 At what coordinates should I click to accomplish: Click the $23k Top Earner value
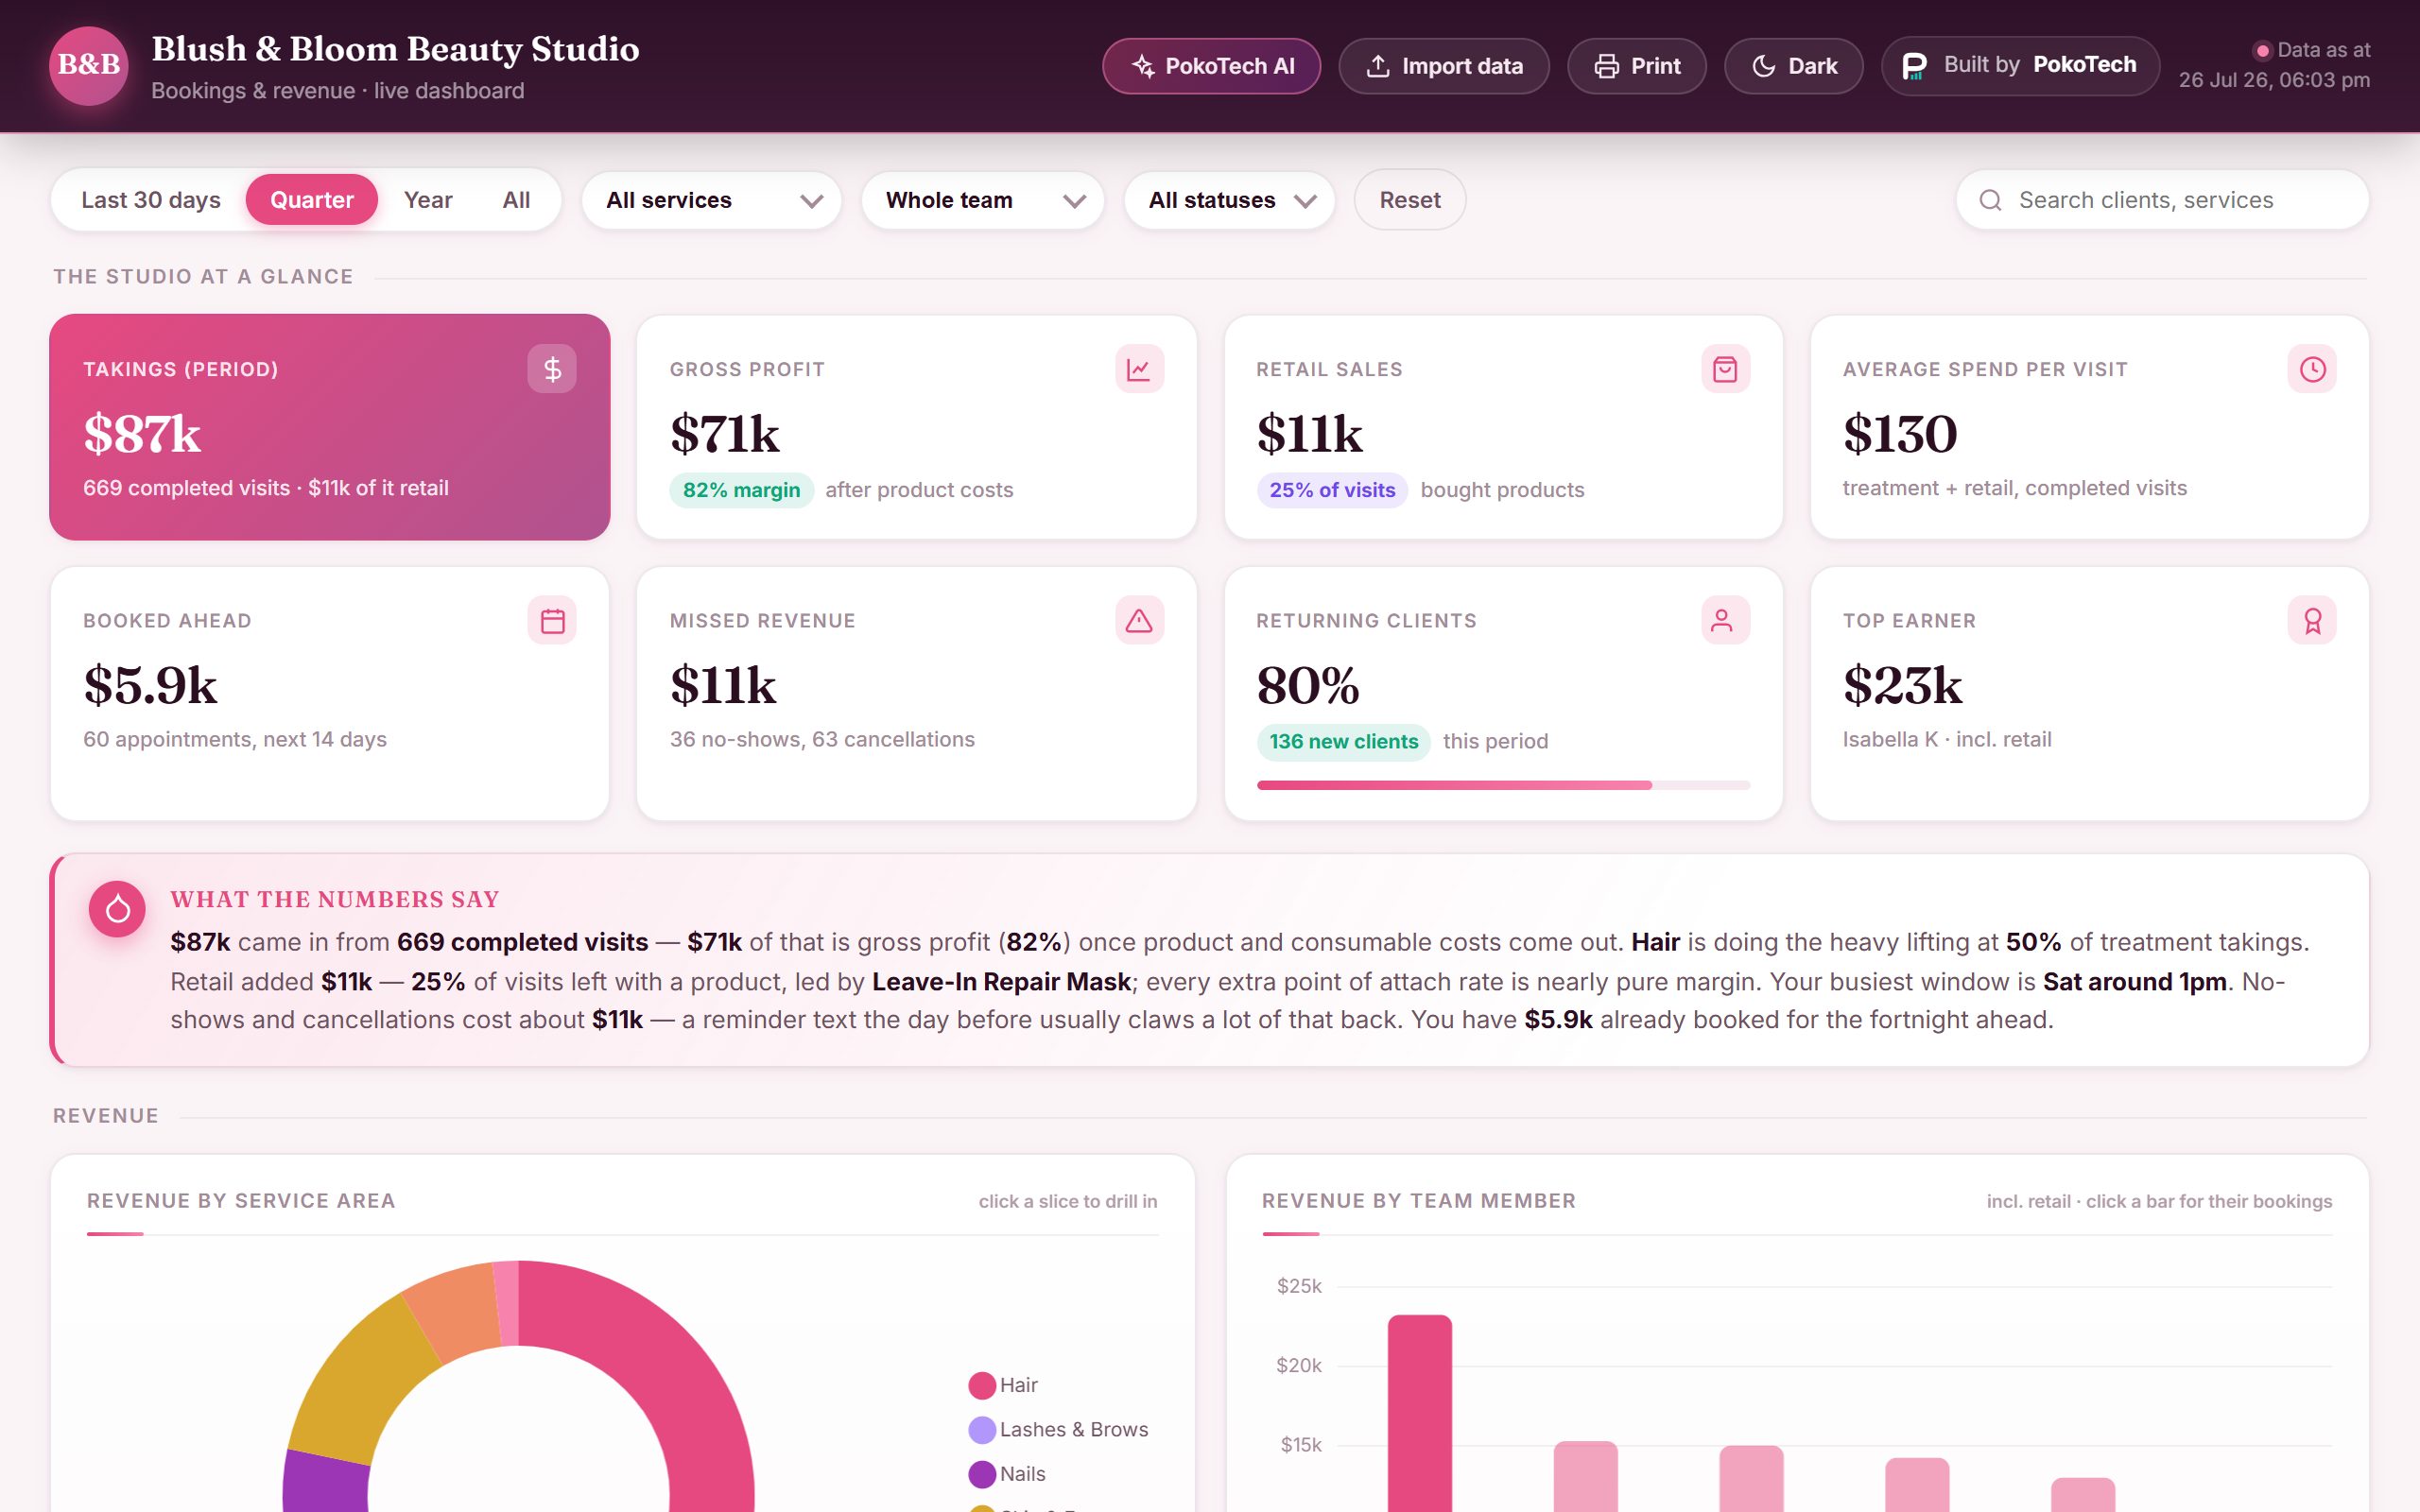click(x=1902, y=685)
